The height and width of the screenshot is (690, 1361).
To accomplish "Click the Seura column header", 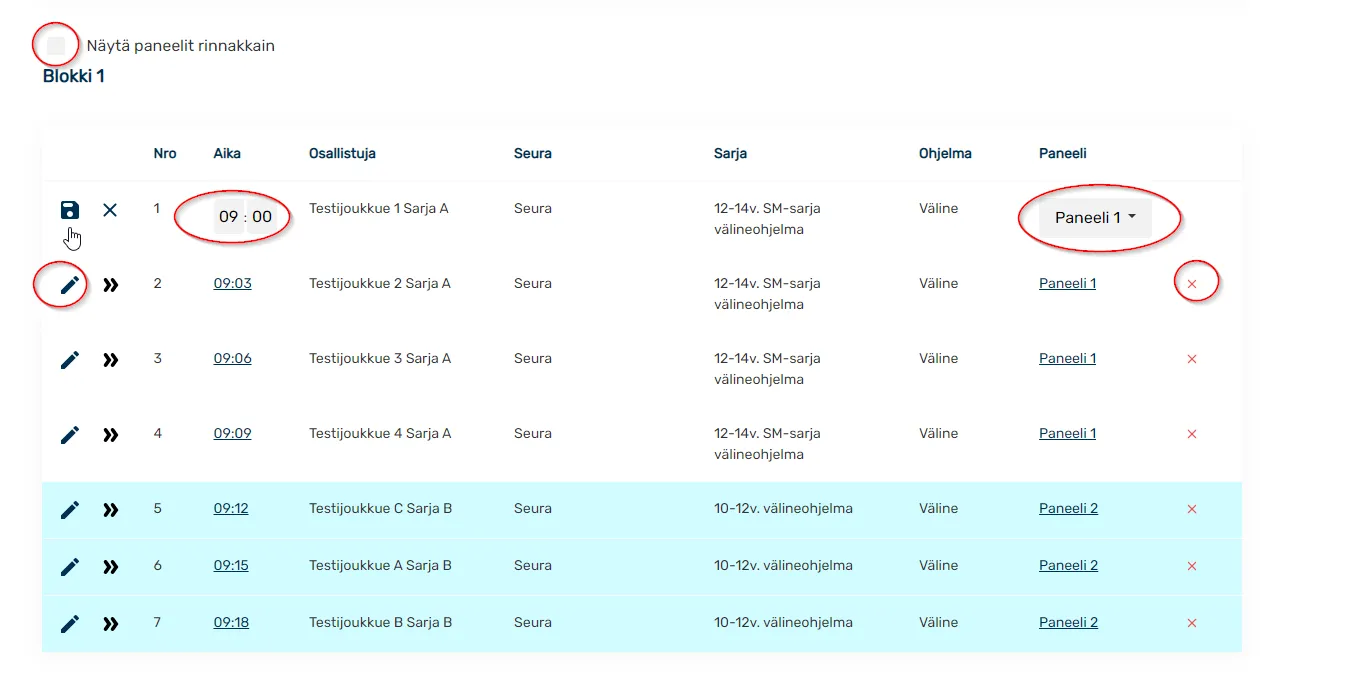I will [533, 154].
